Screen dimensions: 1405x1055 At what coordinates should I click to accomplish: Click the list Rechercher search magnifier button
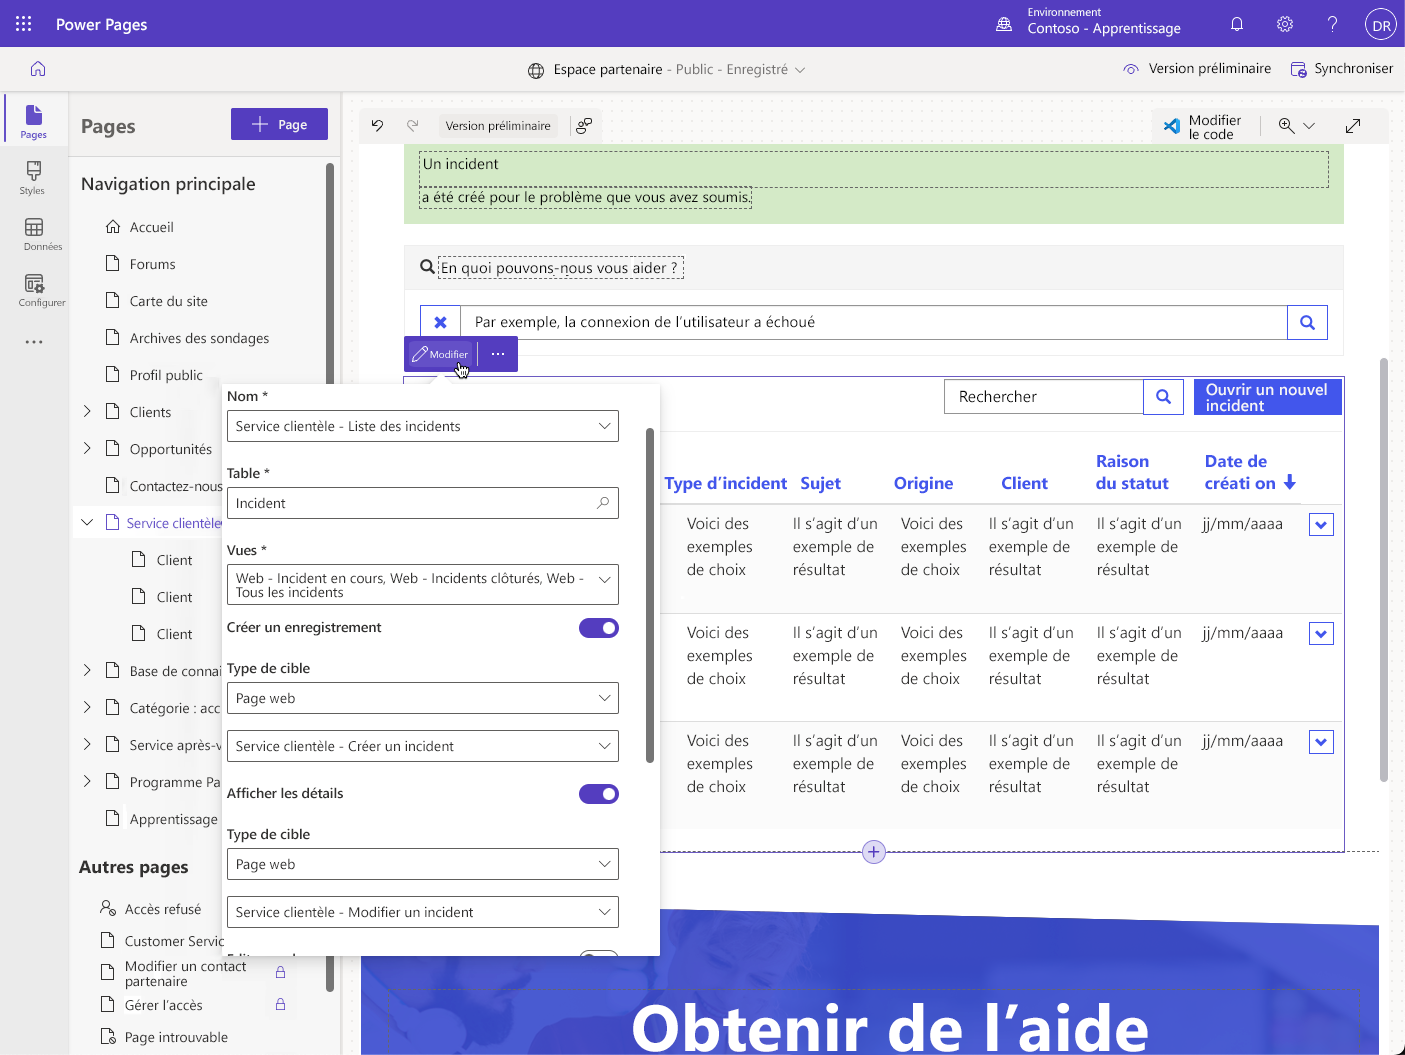[x=1163, y=396]
